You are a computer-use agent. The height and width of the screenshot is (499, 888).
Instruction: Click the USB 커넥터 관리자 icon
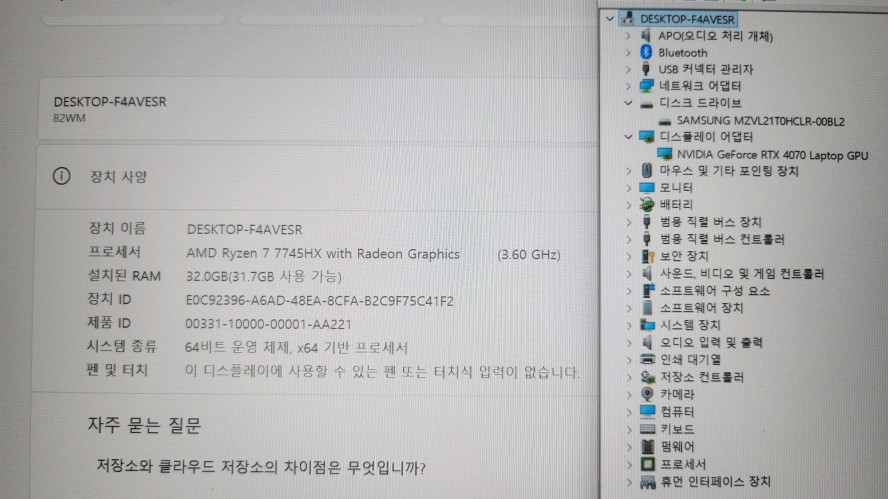point(646,69)
